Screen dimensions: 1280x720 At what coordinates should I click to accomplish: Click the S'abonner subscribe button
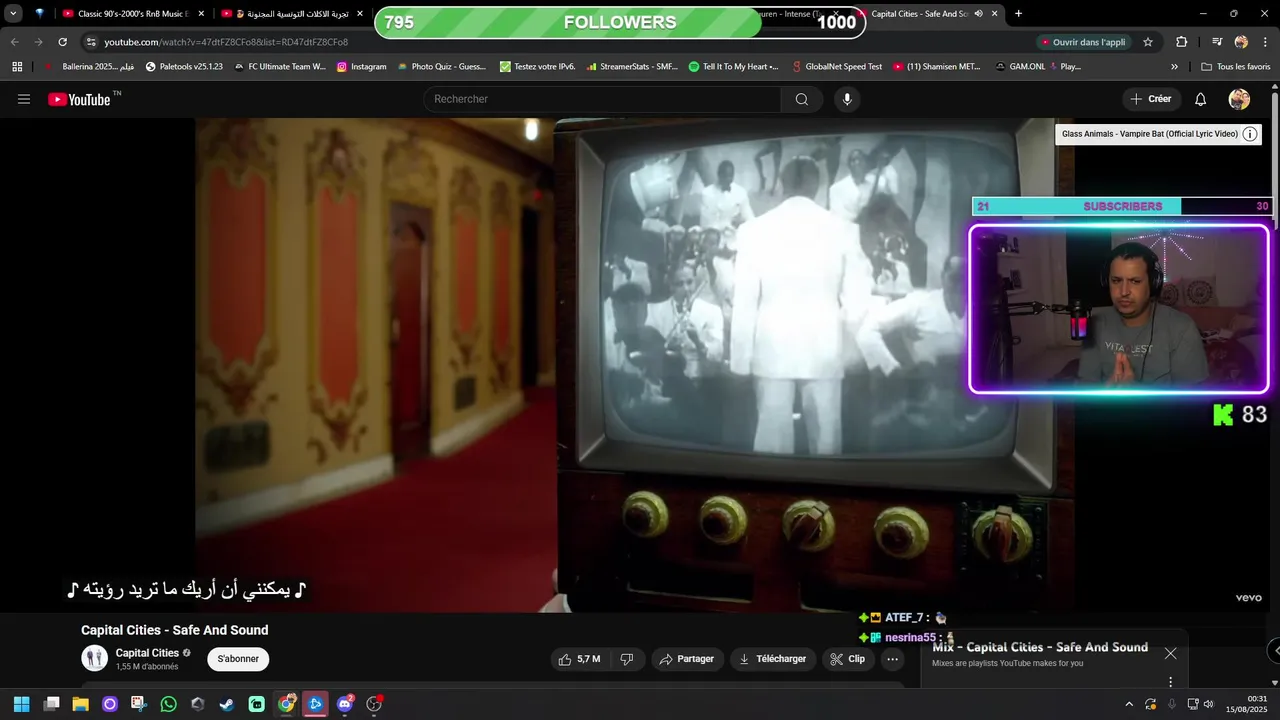(238, 659)
